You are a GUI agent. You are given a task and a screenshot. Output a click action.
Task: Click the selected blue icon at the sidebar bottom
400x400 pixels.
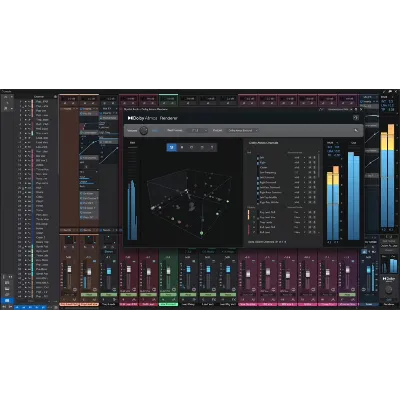click(7, 300)
